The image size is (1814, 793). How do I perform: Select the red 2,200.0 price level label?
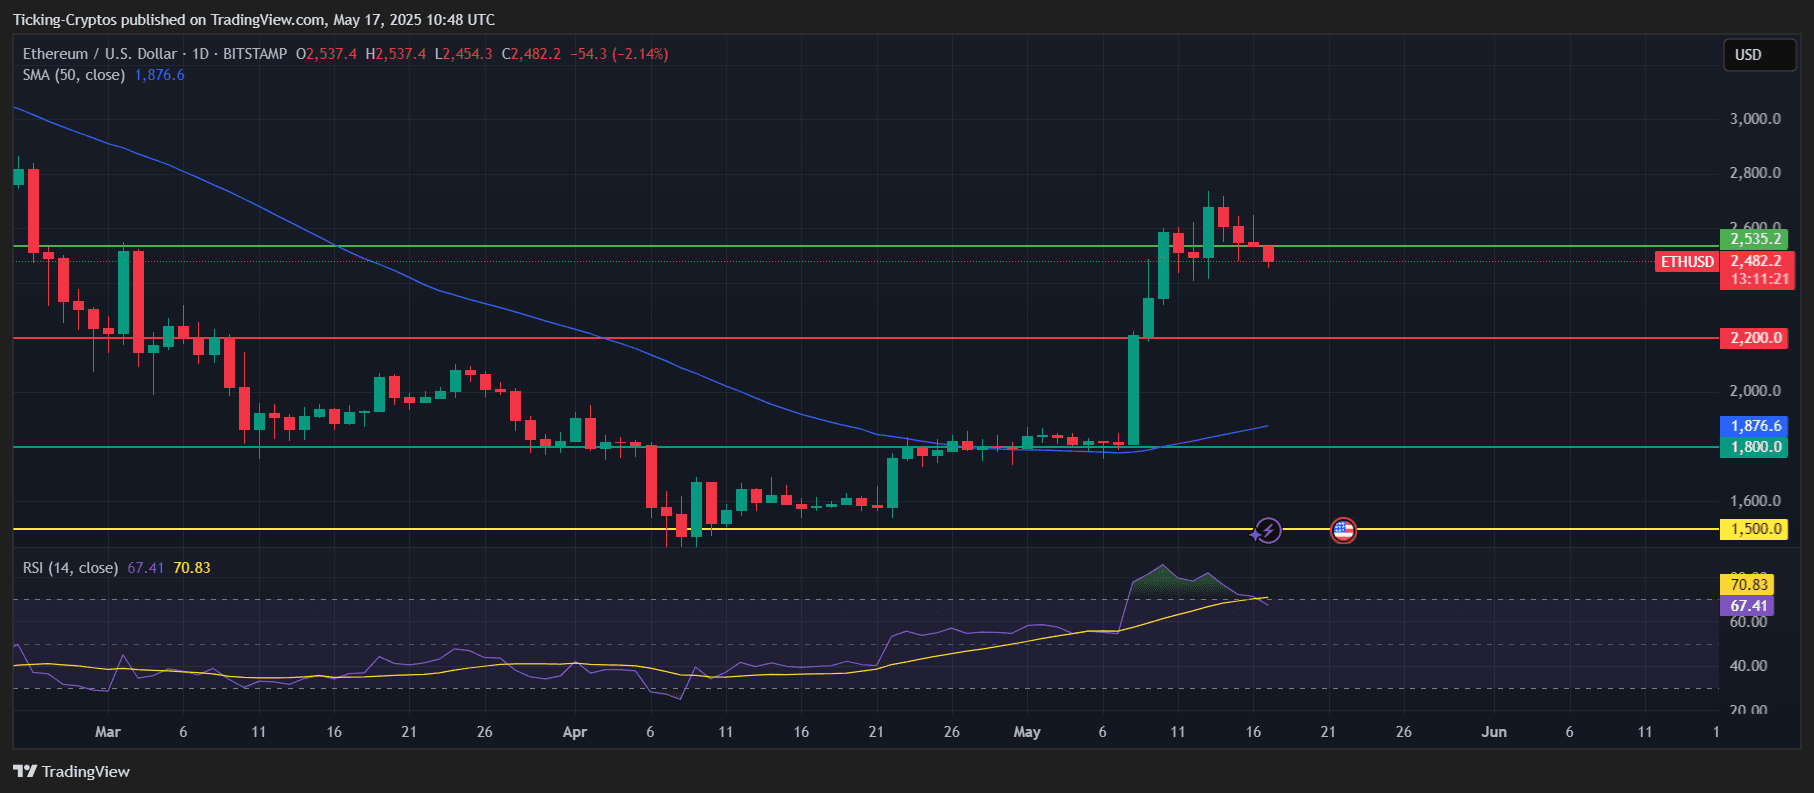(1755, 338)
